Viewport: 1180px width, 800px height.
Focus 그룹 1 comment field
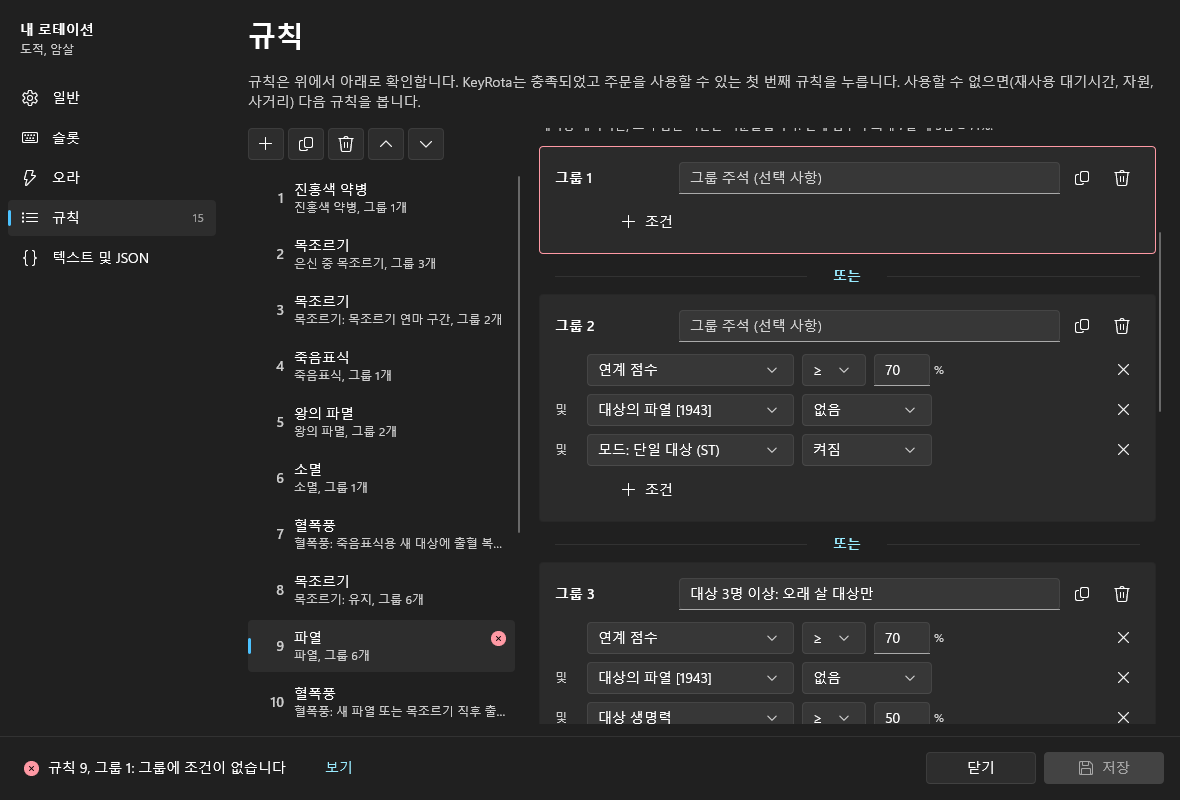tap(869, 178)
